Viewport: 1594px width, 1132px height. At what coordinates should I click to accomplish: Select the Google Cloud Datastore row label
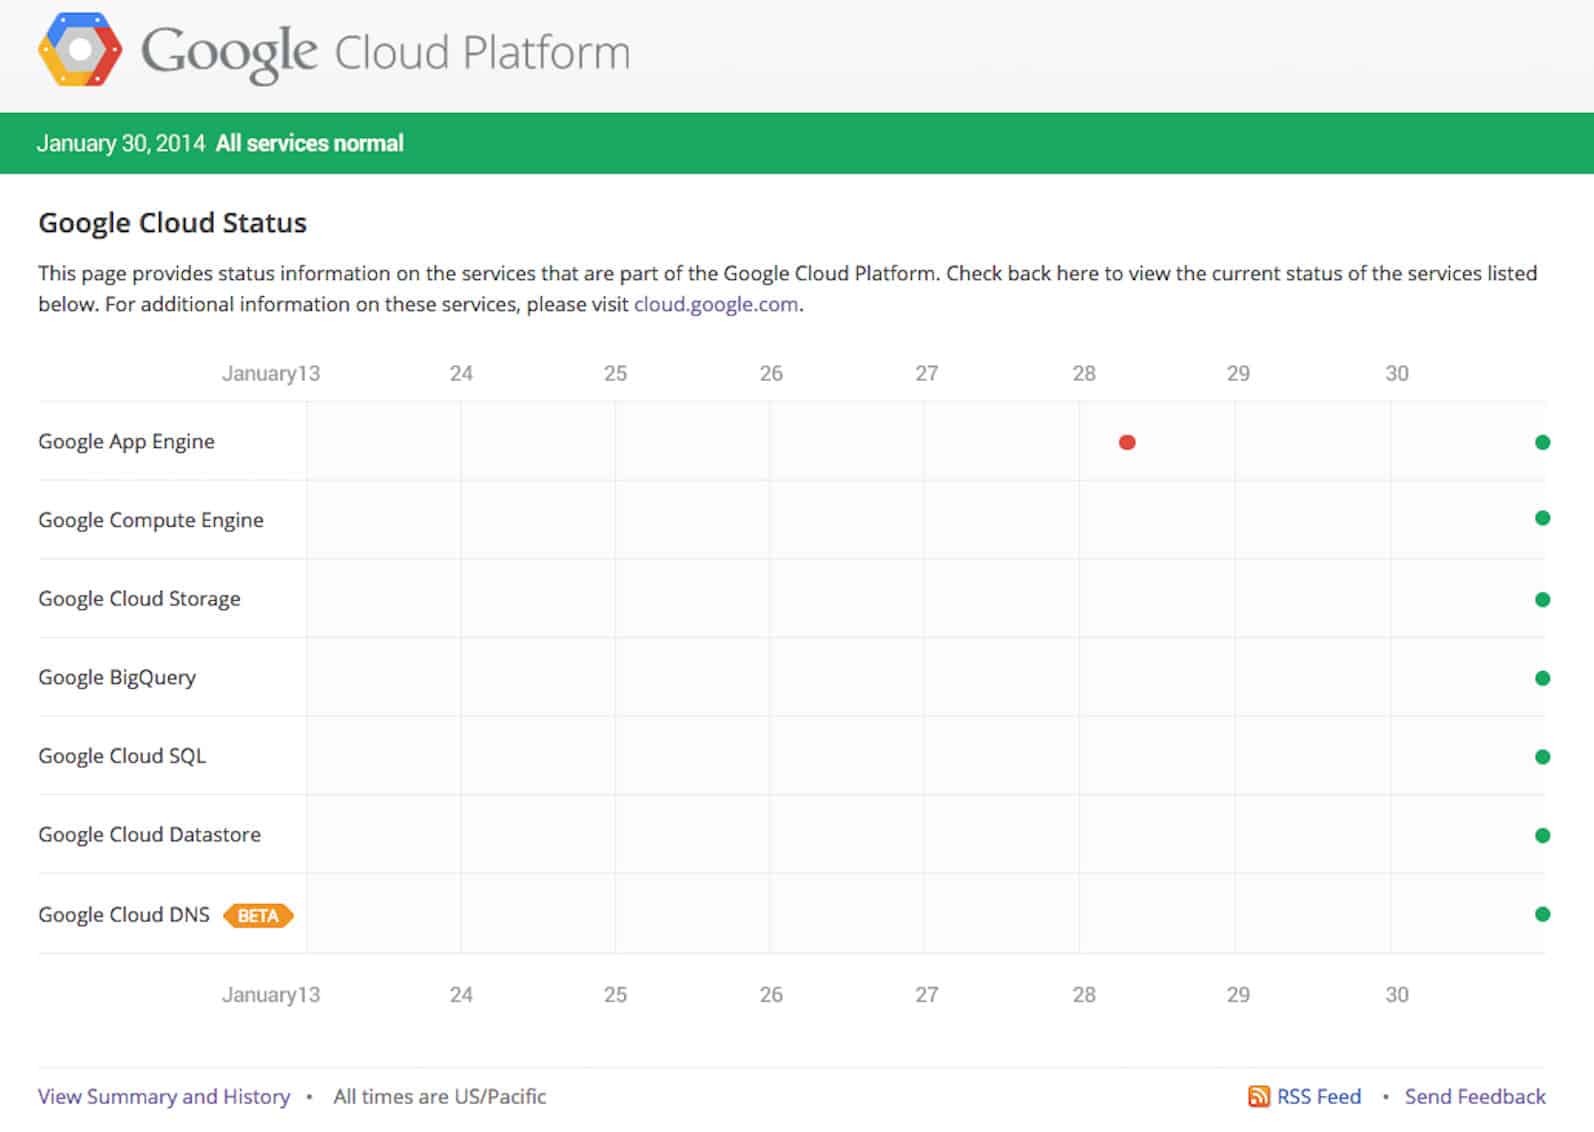pyautogui.click(x=149, y=835)
